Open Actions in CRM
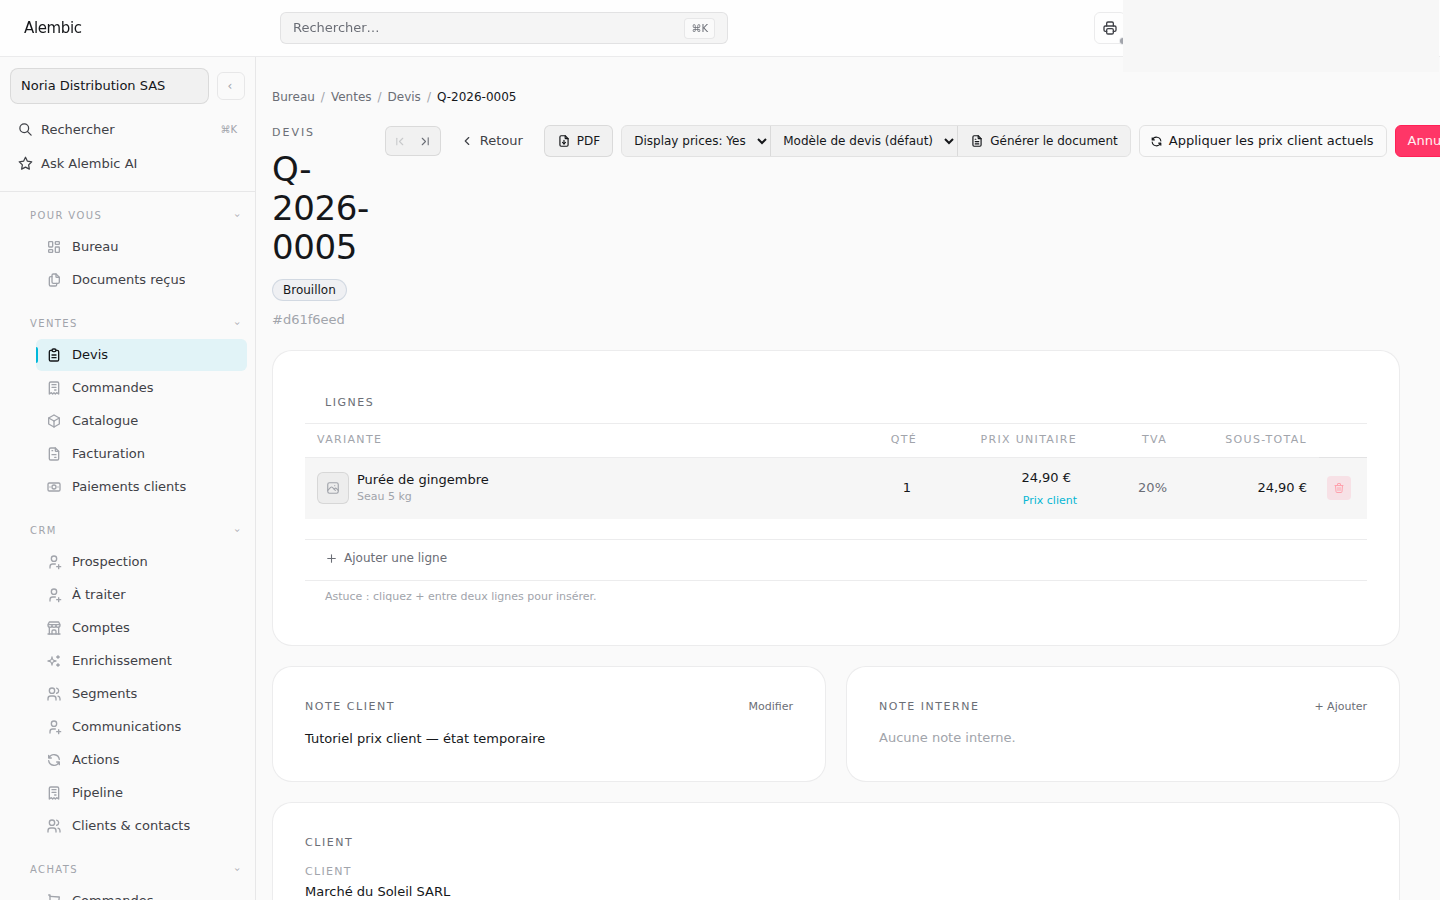Viewport: 1440px width, 900px height. click(141, 759)
